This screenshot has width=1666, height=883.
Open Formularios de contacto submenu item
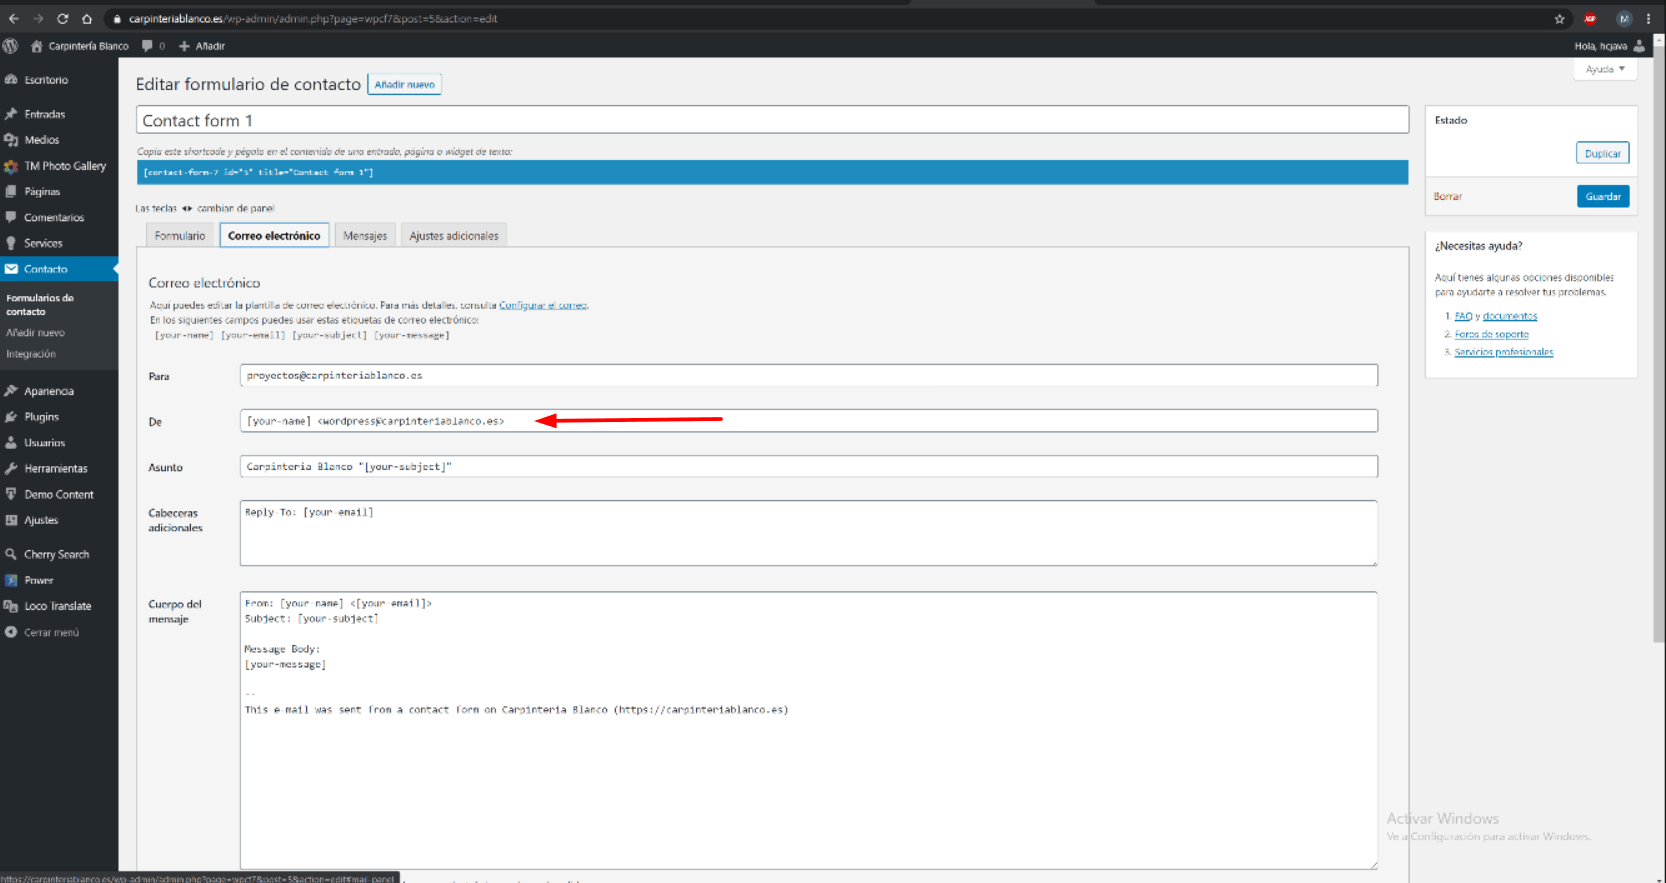40,305
